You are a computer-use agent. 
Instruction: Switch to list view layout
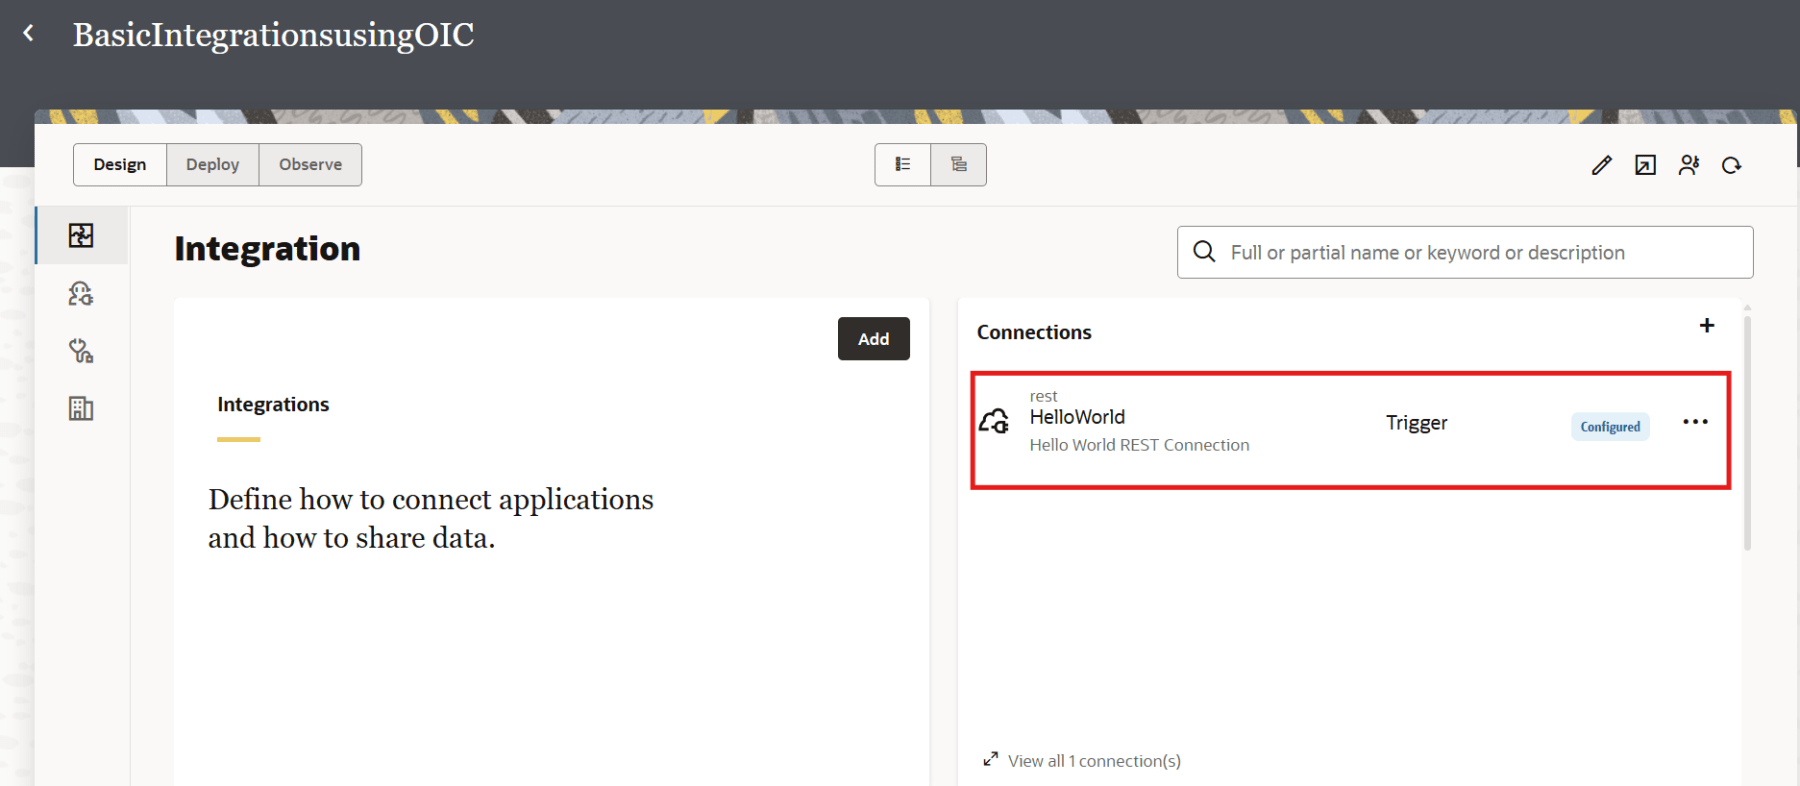pos(902,165)
